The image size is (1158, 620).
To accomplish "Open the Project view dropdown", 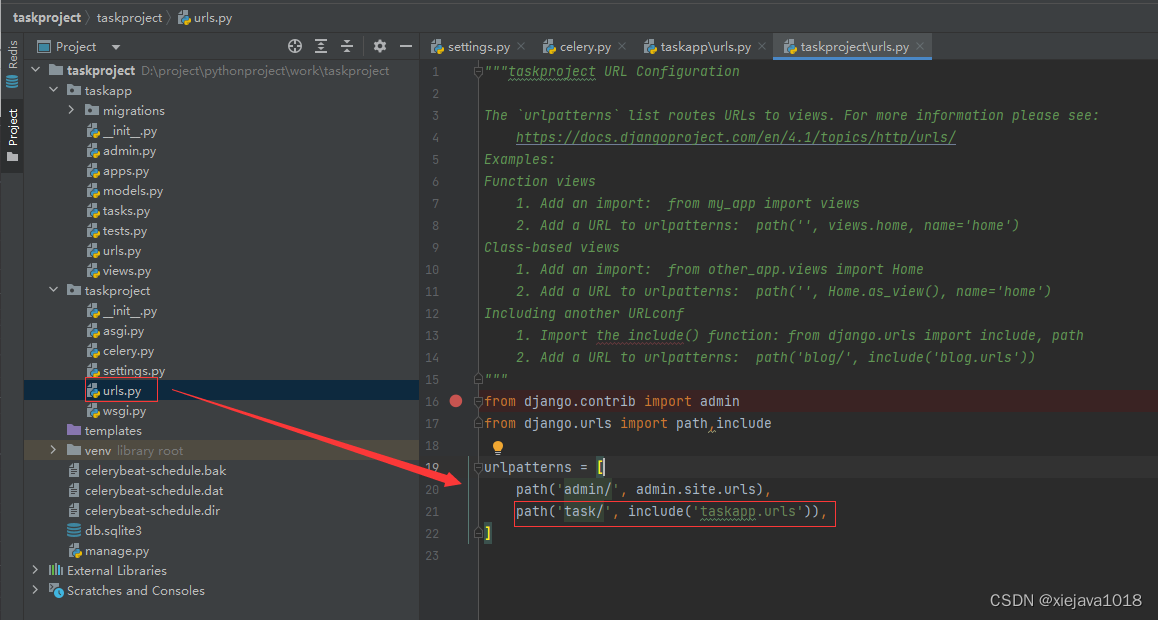I will 115,47.
